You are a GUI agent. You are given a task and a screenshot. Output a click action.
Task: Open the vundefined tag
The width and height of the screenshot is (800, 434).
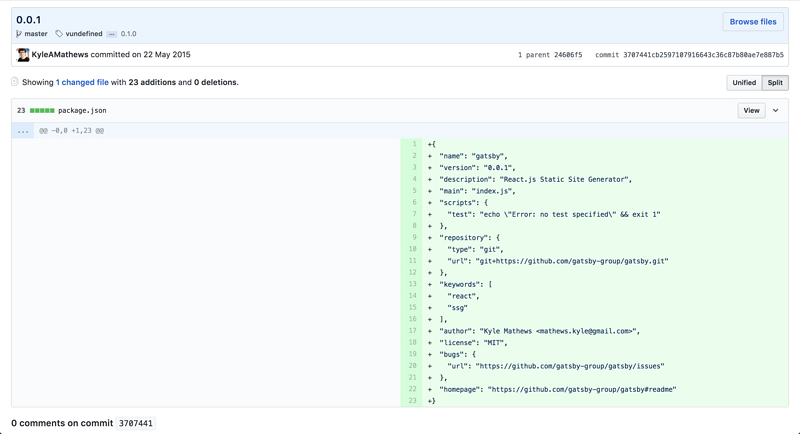pyautogui.click(x=84, y=34)
